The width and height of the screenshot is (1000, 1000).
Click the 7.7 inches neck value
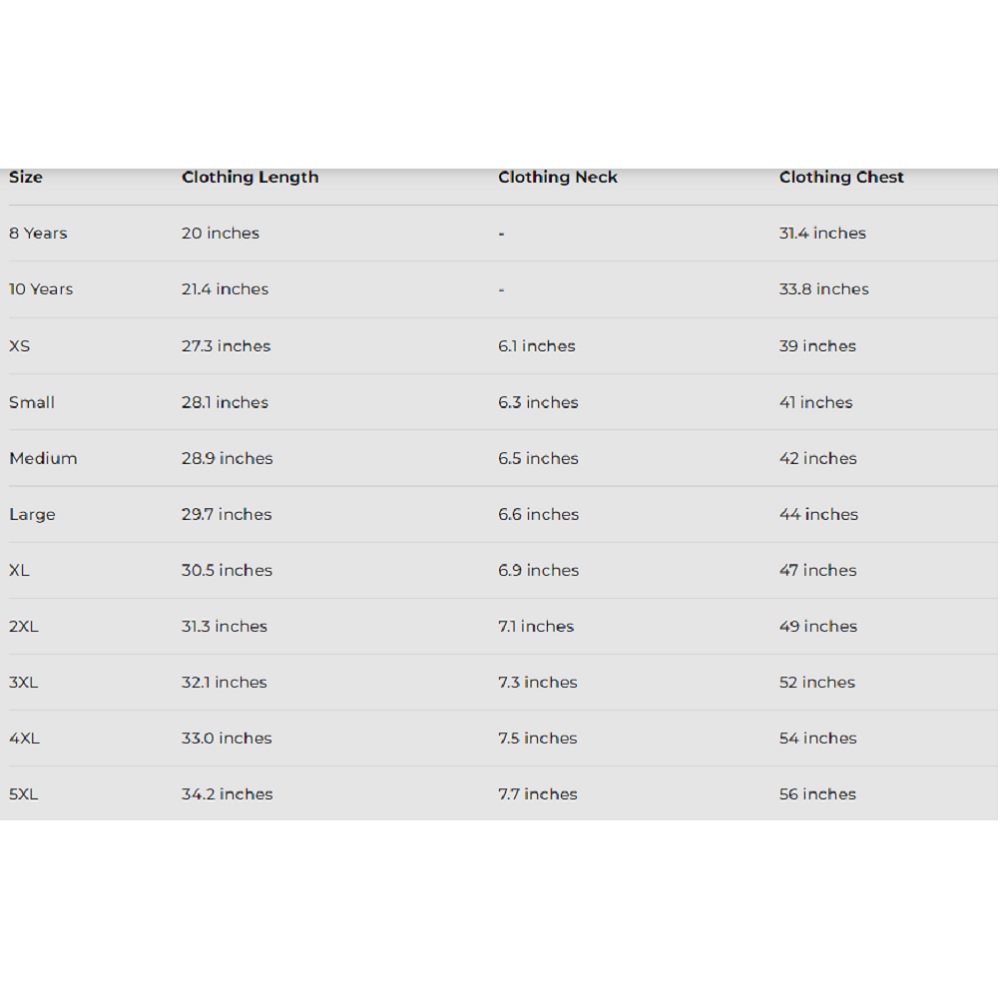[538, 794]
